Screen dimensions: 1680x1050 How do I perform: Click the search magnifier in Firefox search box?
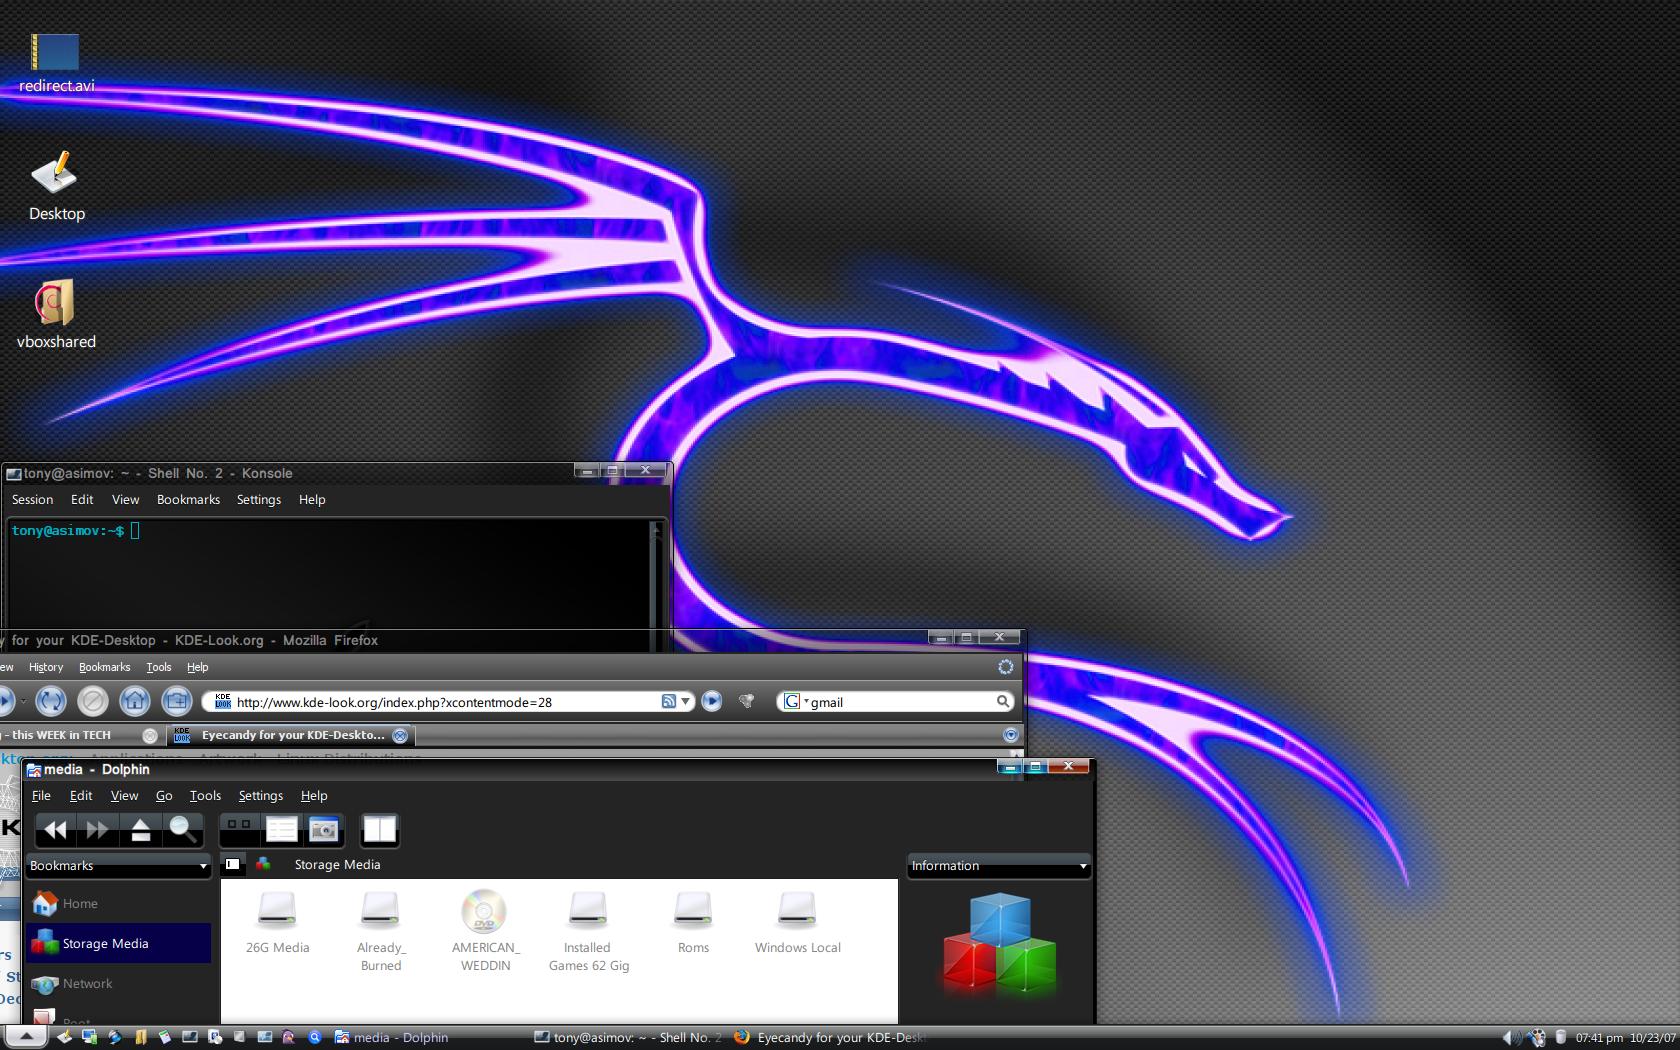1003,701
